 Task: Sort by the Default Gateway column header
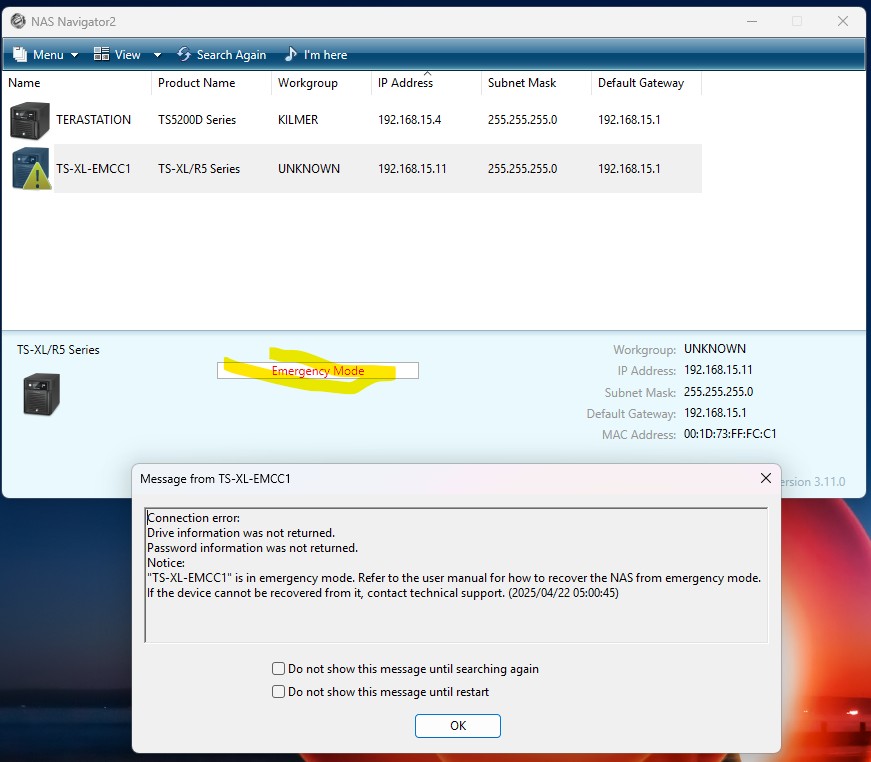pos(646,83)
